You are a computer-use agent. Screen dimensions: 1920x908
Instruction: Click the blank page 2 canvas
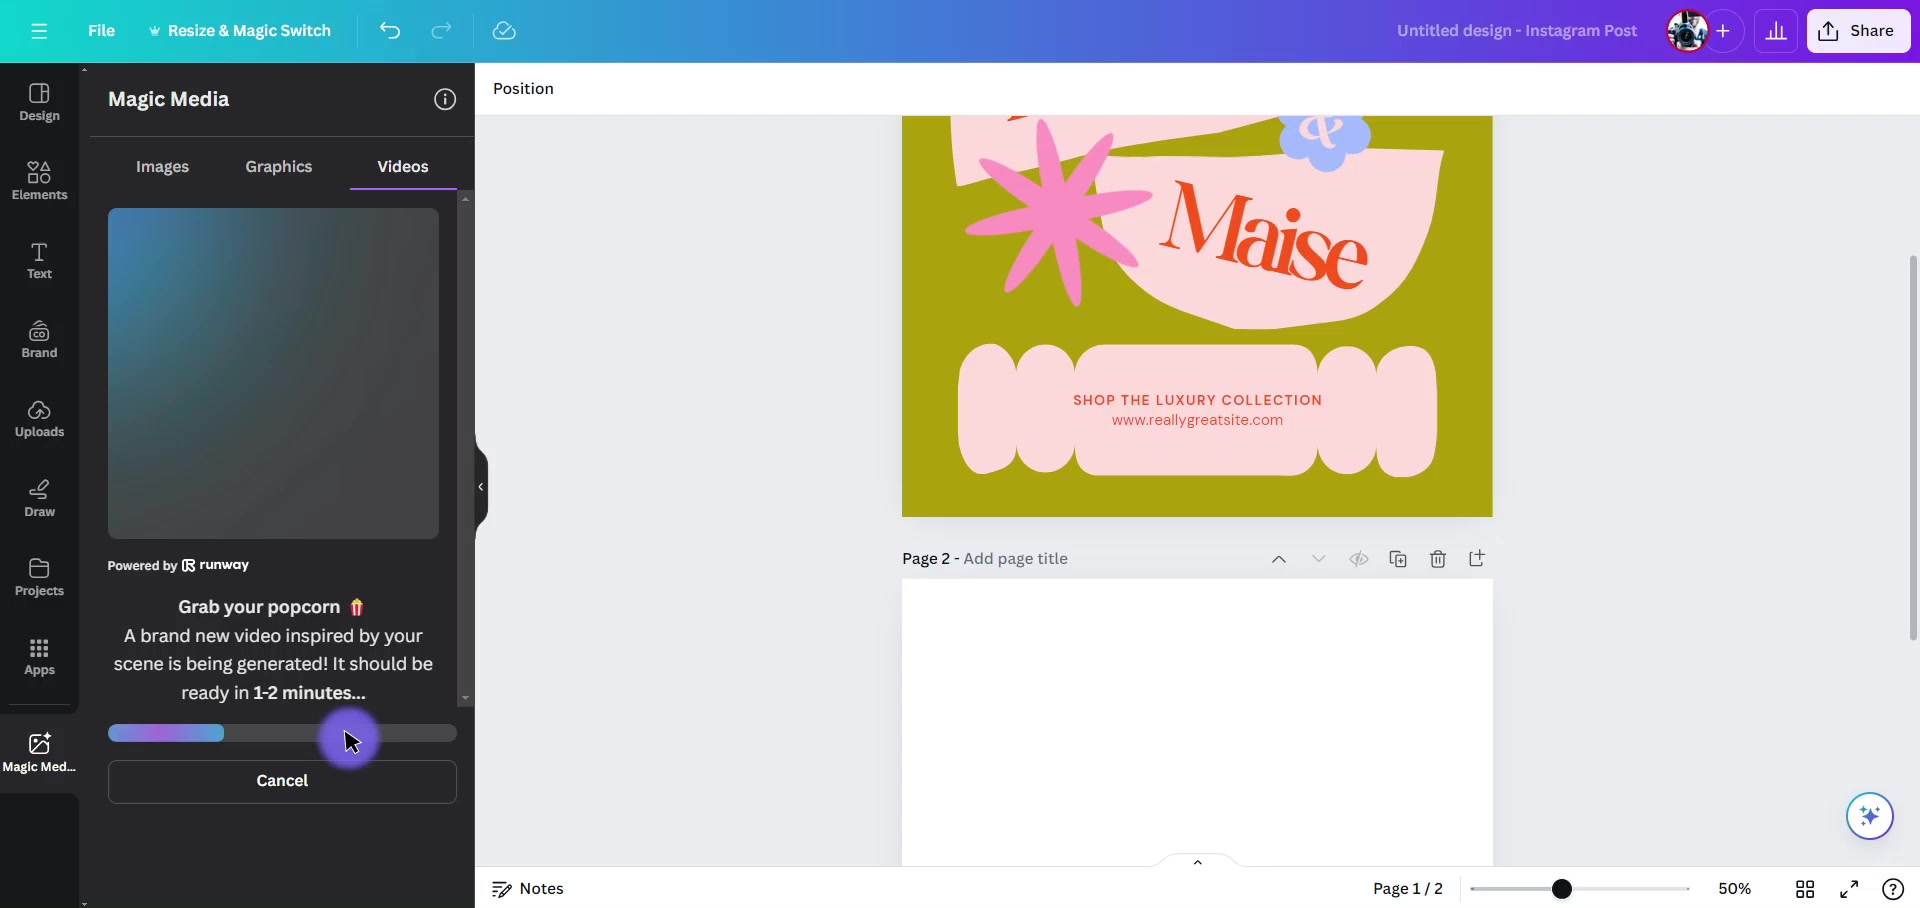[x=1197, y=720]
